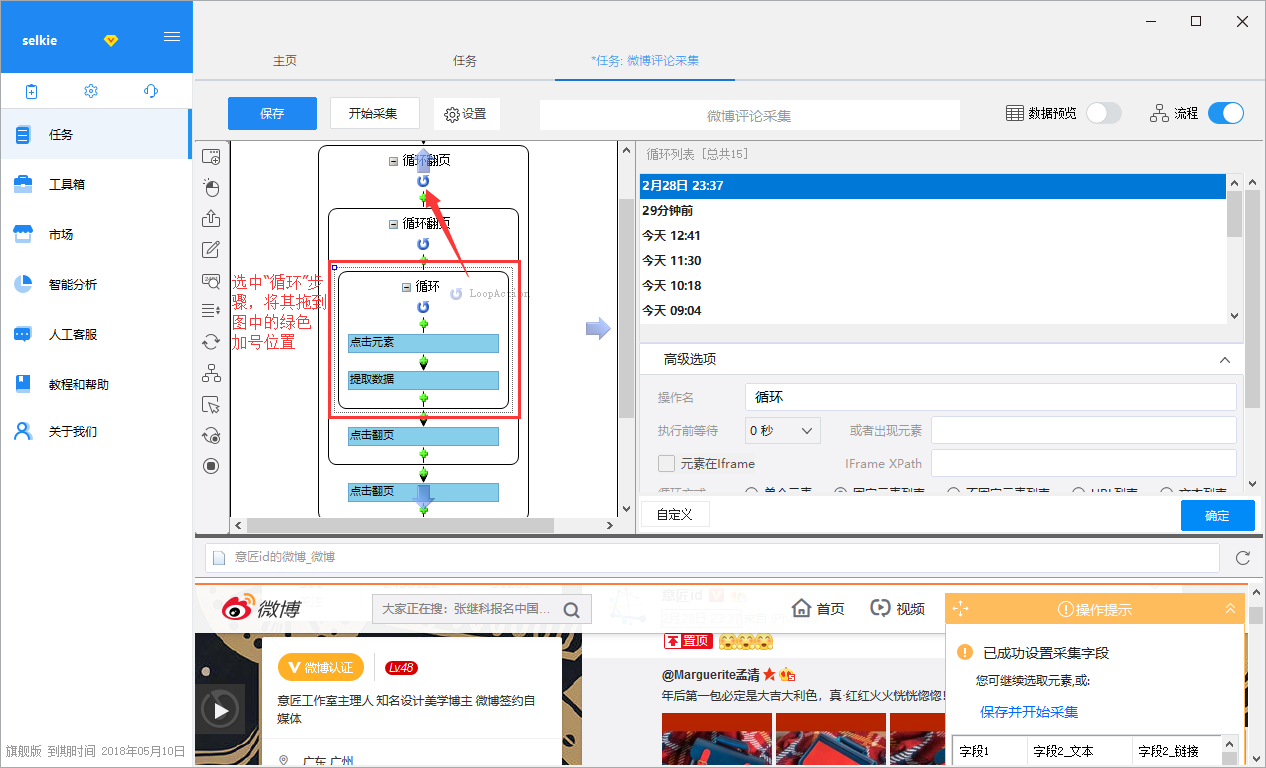
Task: Click the headset support icon
Action: [151, 91]
